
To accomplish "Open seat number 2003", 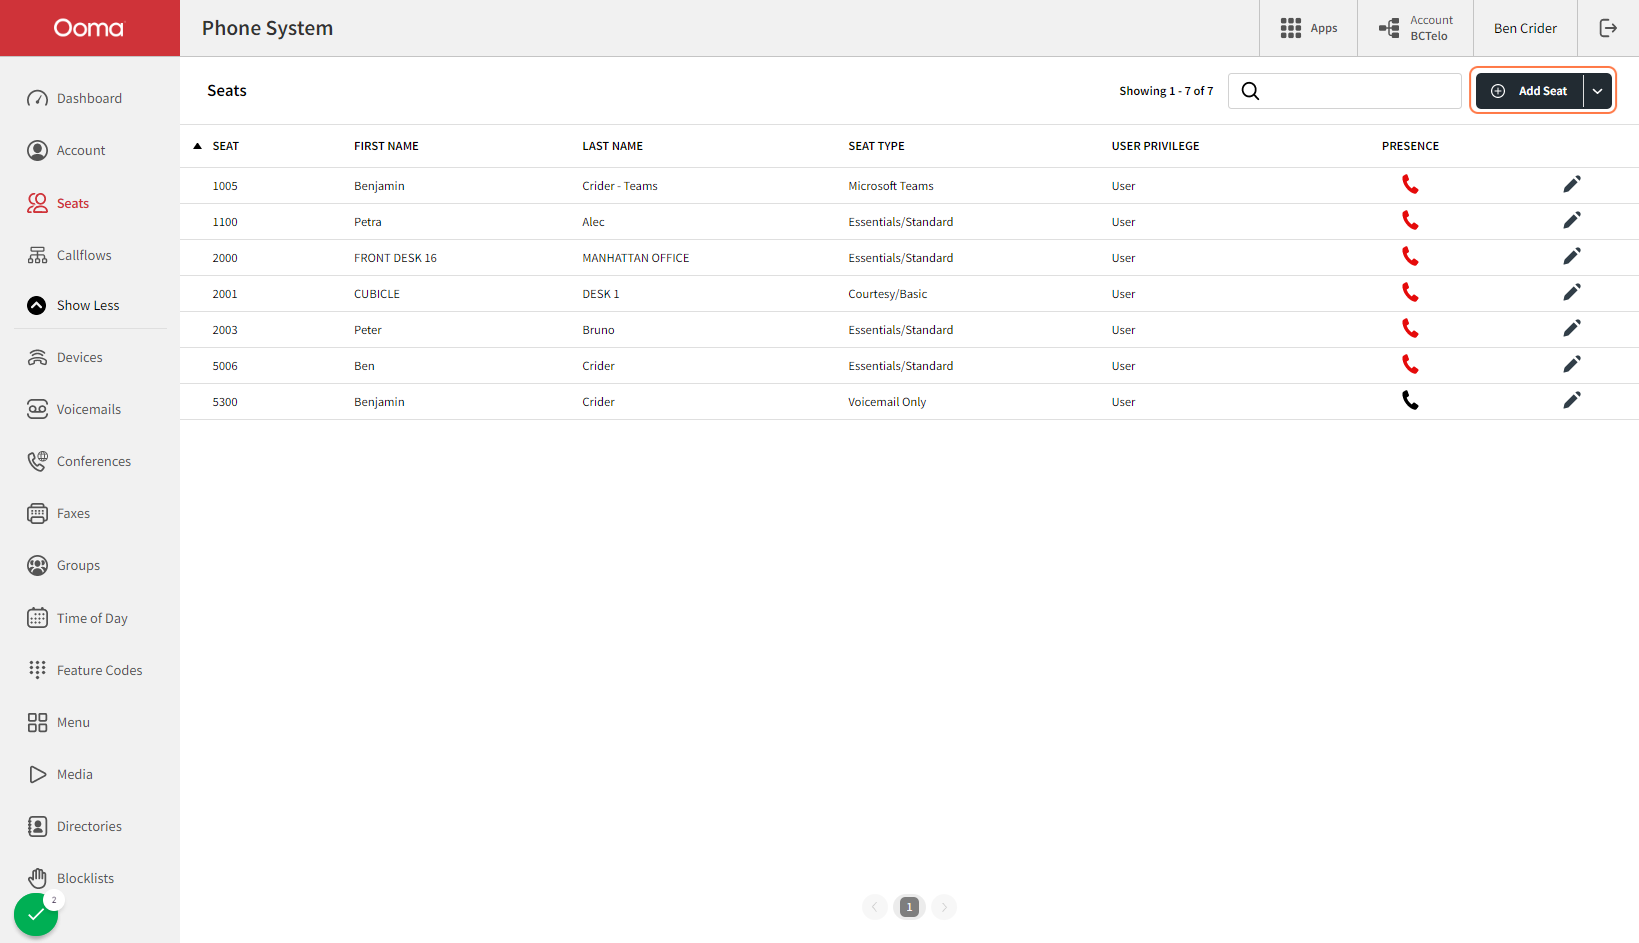I will pyautogui.click(x=225, y=330).
